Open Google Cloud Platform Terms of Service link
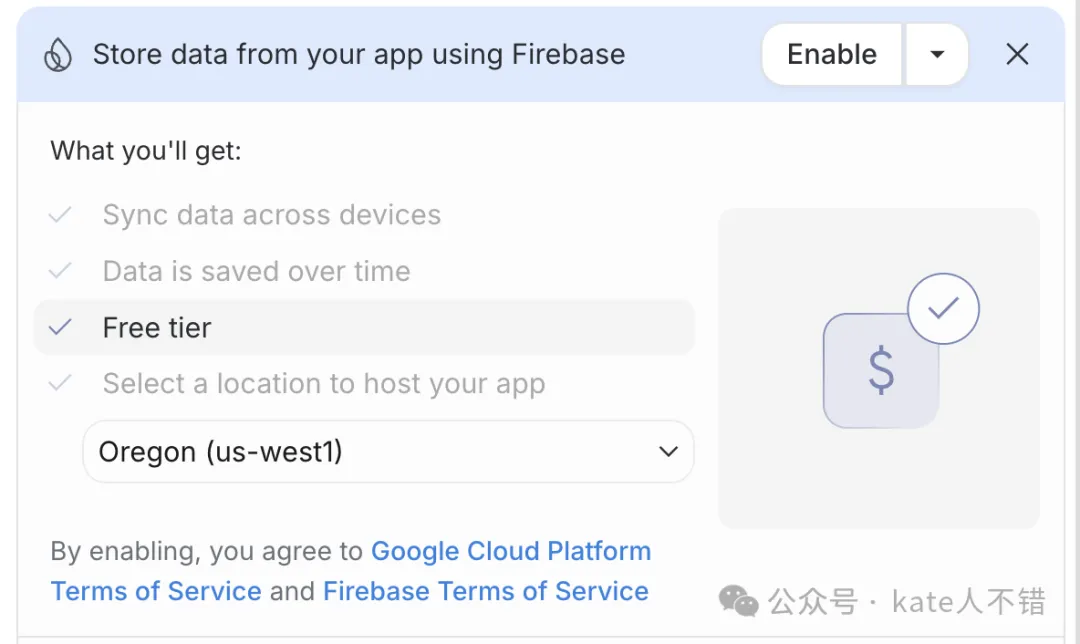This screenshot has width=1080, height=644. (510, 551)
